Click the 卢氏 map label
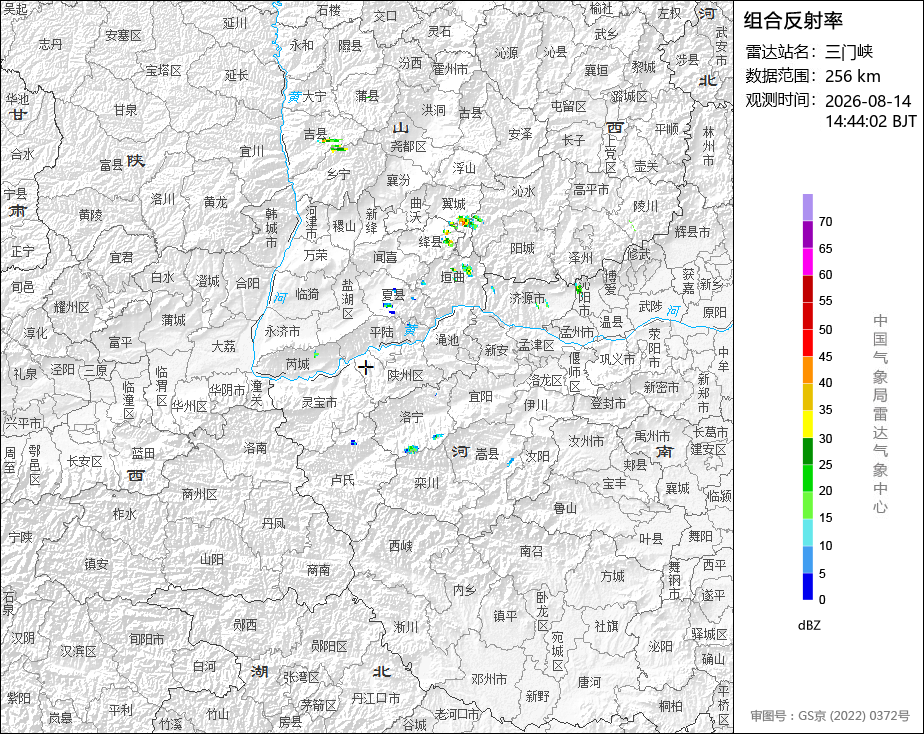Viewport: 924px width, 734px height. tap(342, 480)
